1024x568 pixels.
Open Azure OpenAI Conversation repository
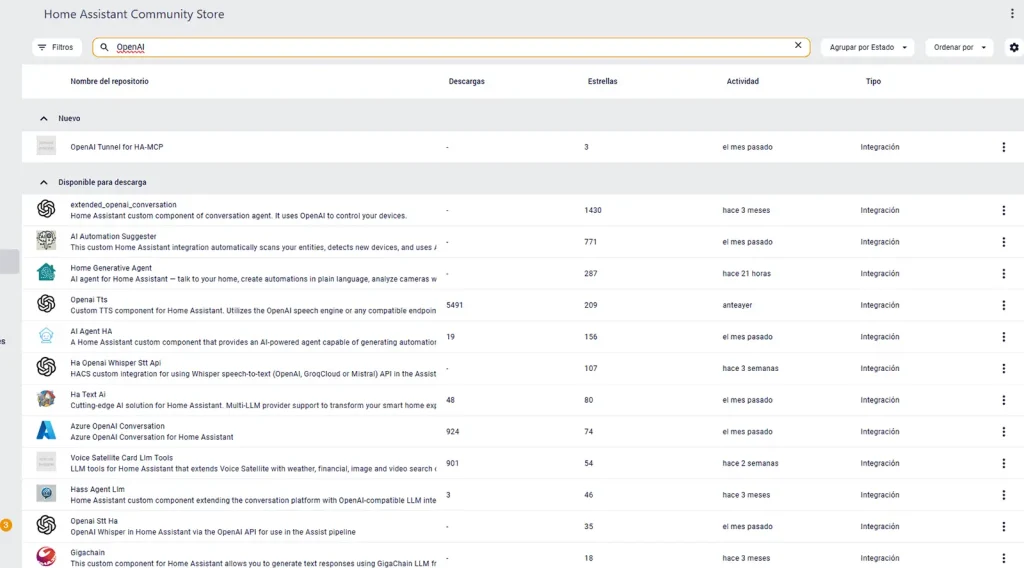[x=522, y=432]
